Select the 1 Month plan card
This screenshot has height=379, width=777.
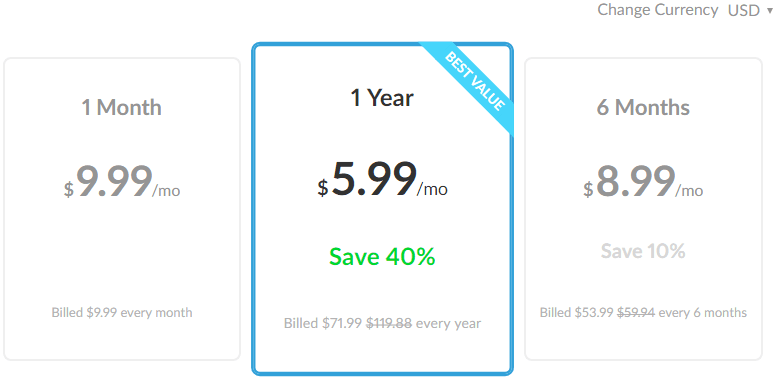pyautogui.click(x=122, y=209)
